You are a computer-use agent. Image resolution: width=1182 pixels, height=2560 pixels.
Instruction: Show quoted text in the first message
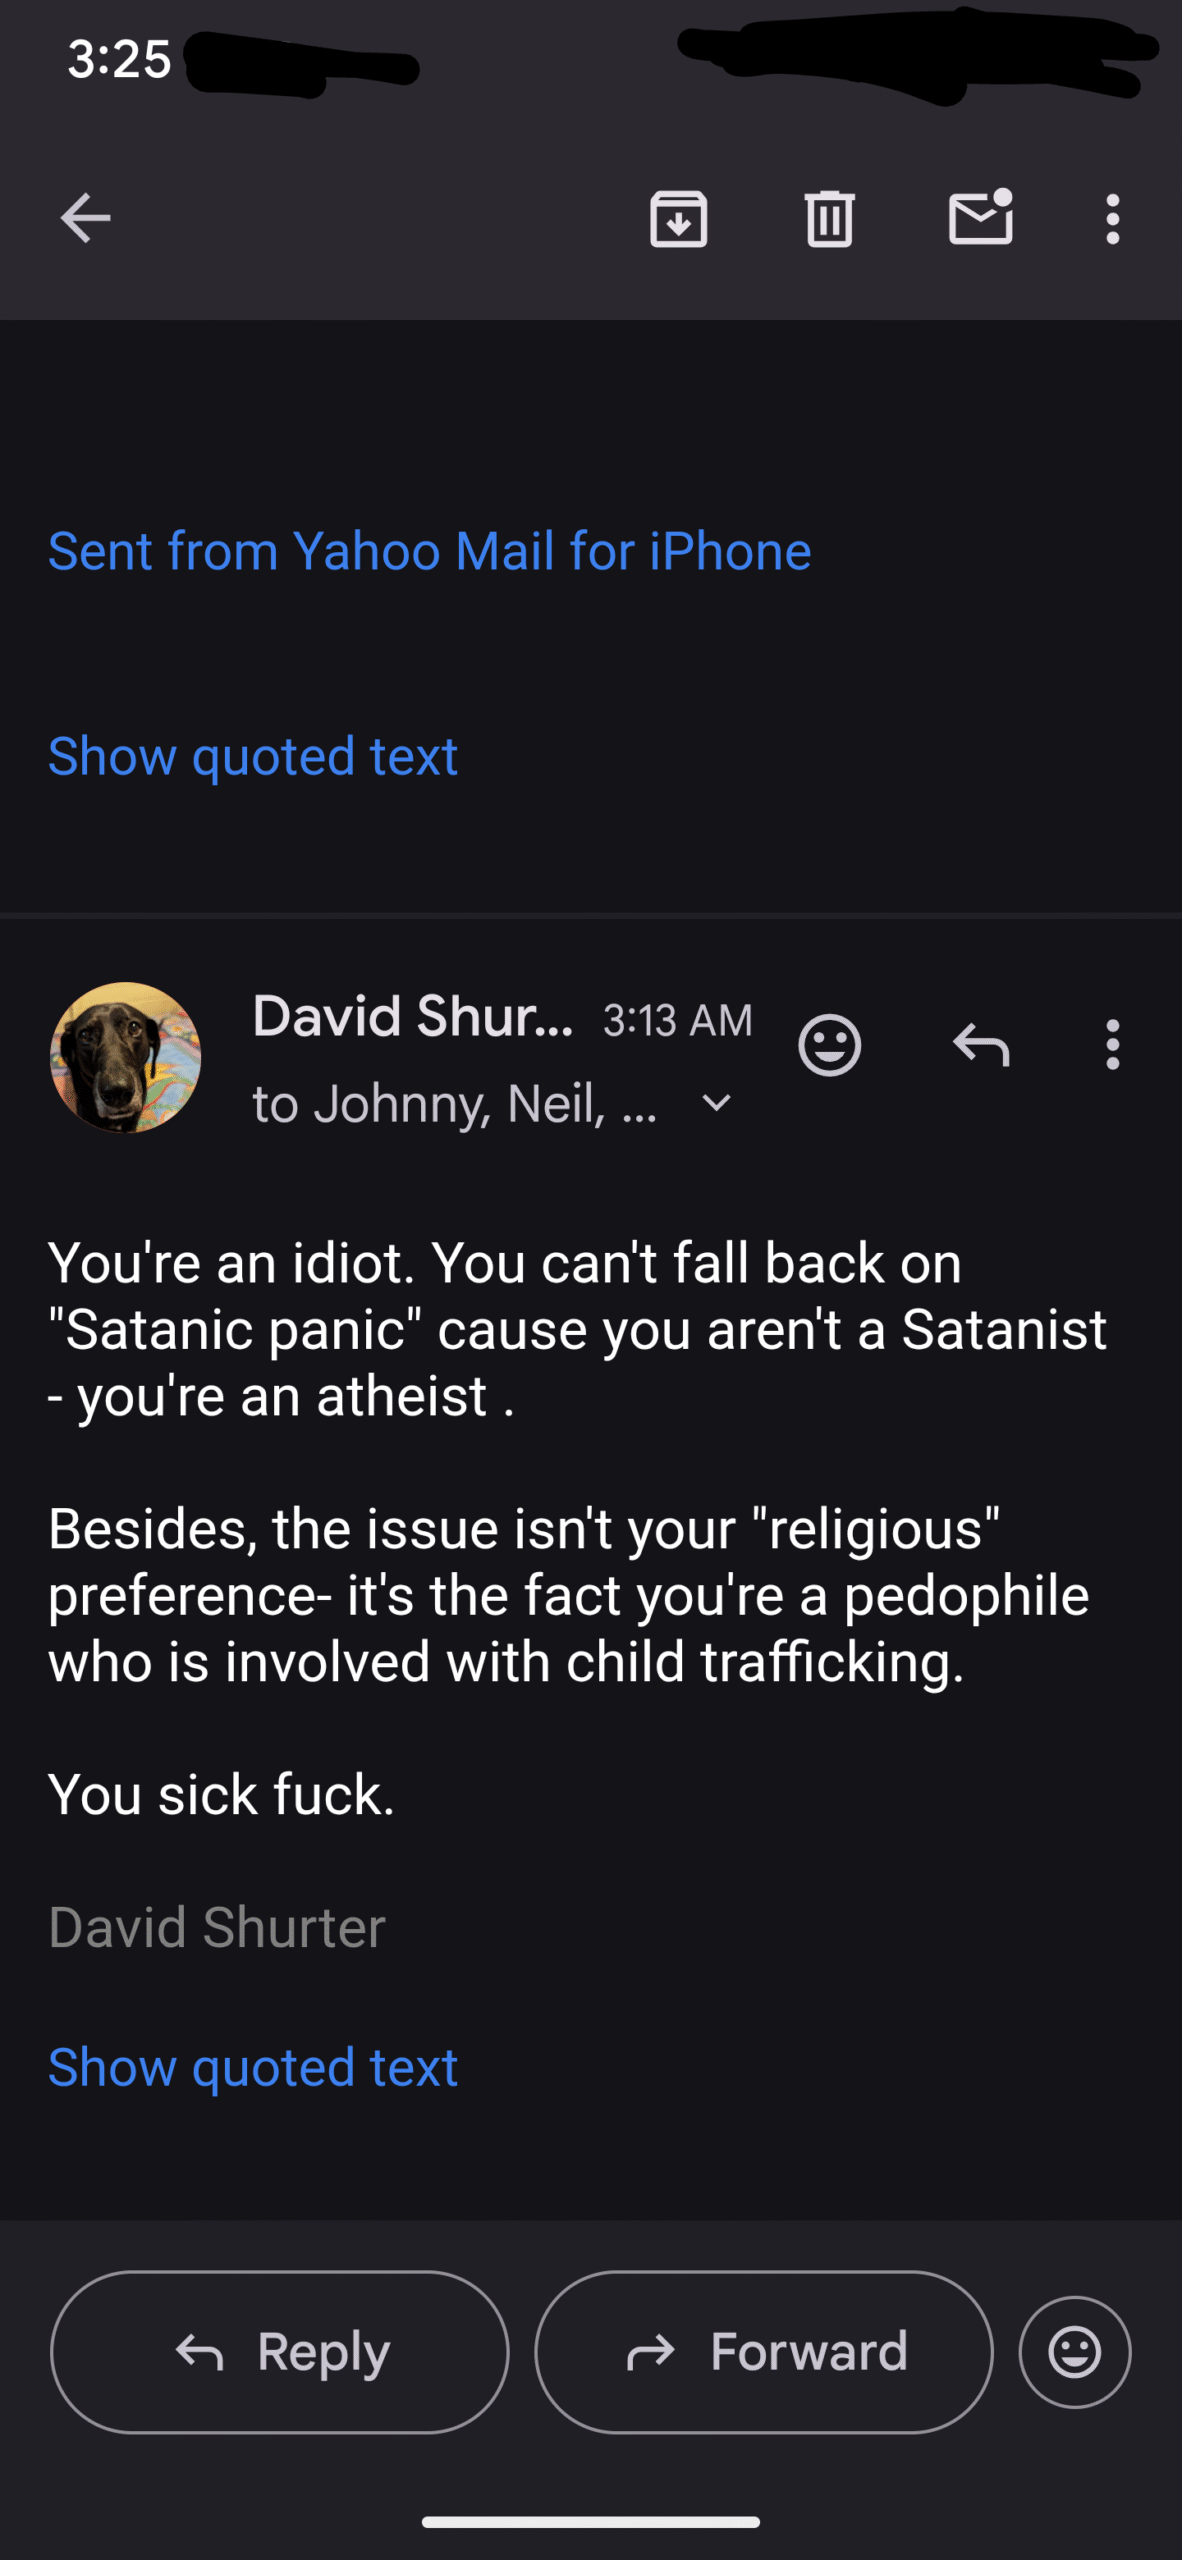click(253, 756)
